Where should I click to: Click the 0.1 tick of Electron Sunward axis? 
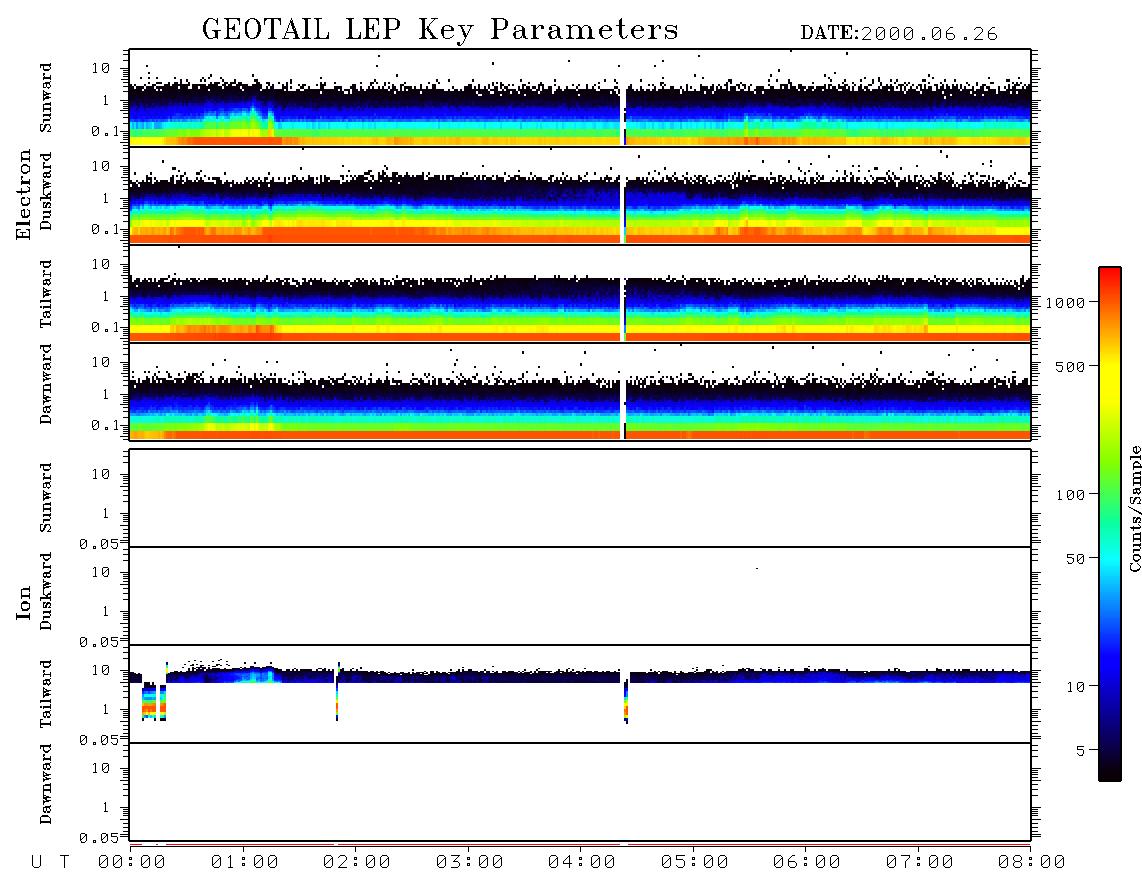[x=106, y=132]
